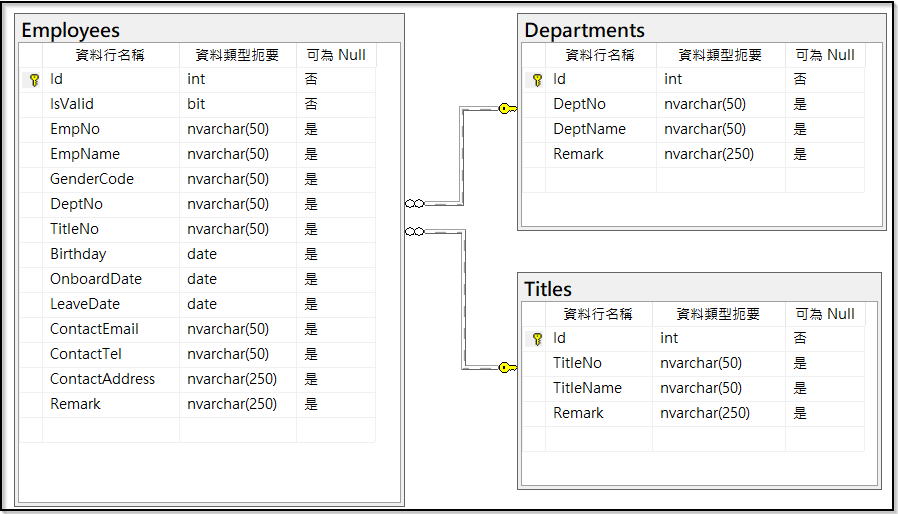Click the 資料類型扼要 column header in Employees

pyautogui.click(x=237, y=55)
